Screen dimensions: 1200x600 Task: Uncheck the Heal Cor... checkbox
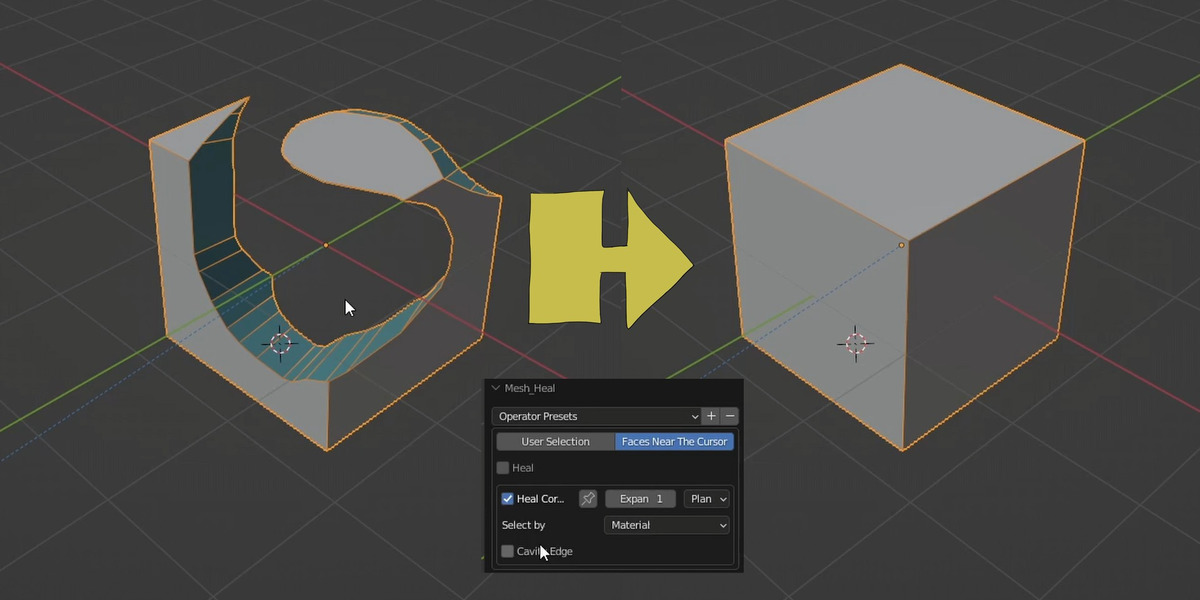(x=507, y=498)
